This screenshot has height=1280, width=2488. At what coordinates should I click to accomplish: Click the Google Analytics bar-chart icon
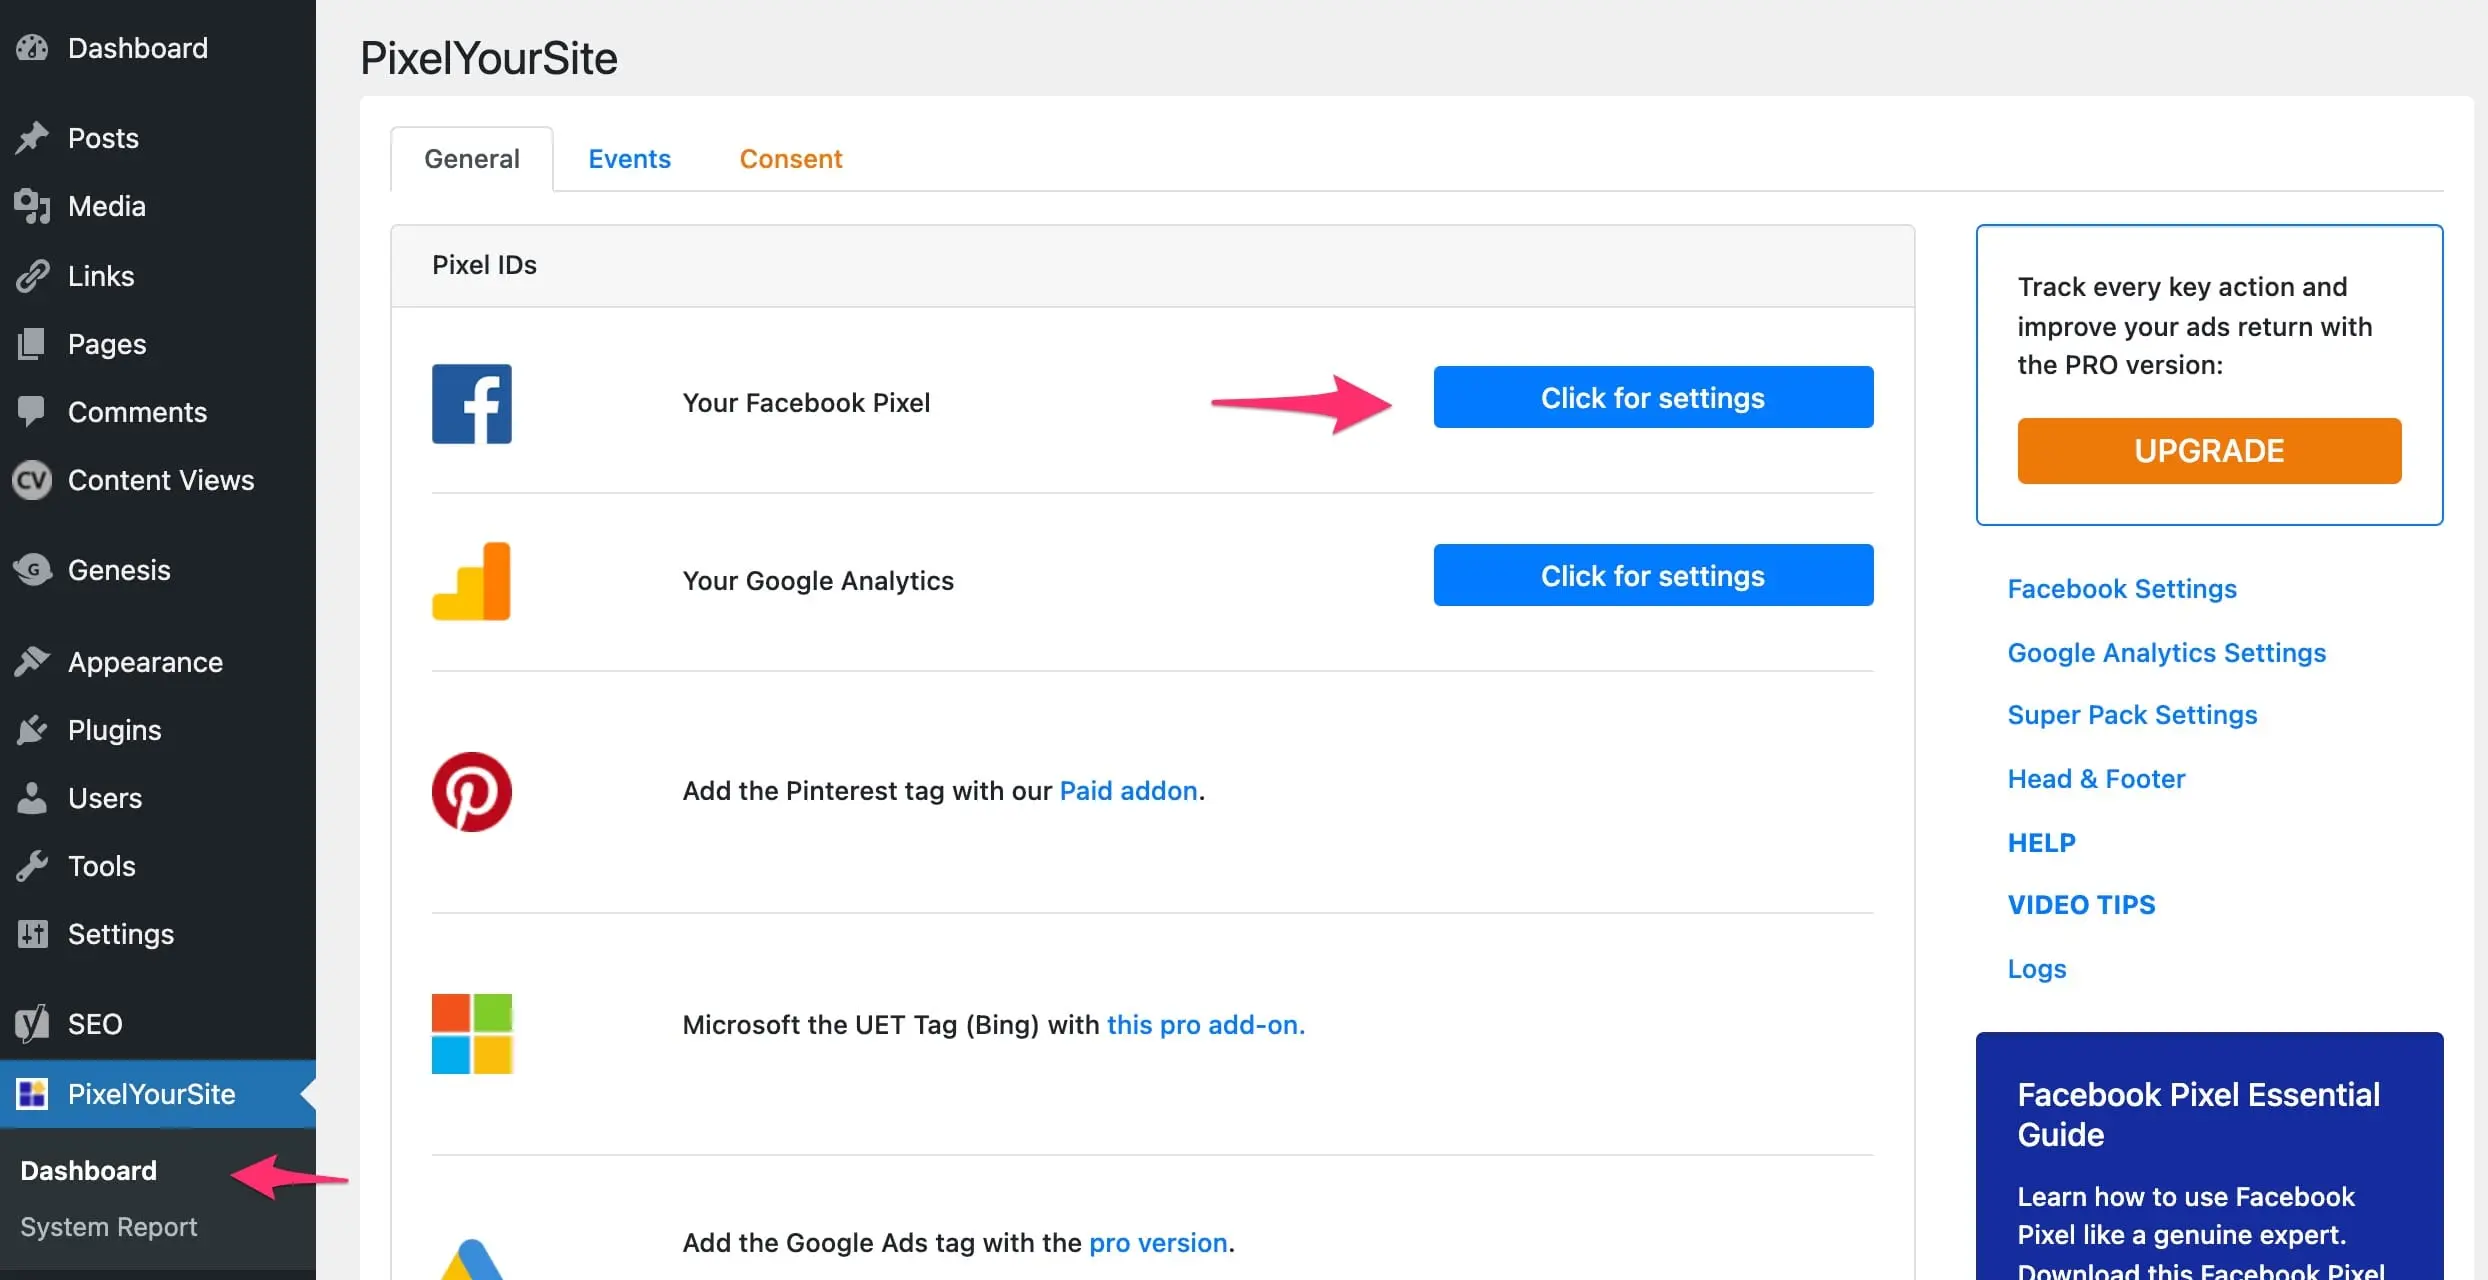pyautogui.click(x=471, y=581)
